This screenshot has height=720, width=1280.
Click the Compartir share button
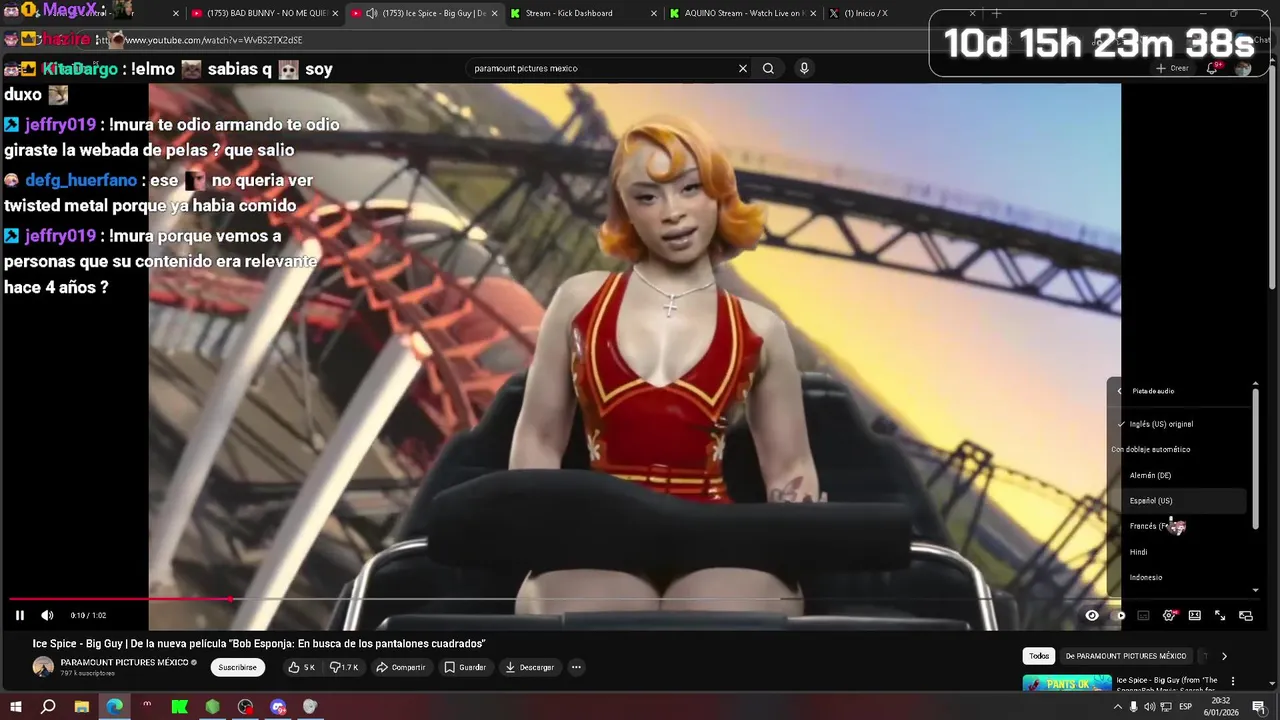click(400, 667)
